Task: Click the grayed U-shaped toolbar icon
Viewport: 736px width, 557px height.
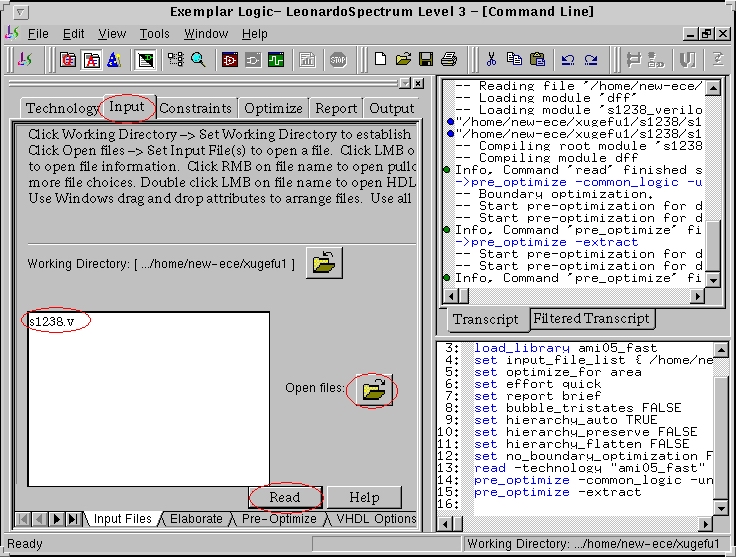Action: (687, 60)
